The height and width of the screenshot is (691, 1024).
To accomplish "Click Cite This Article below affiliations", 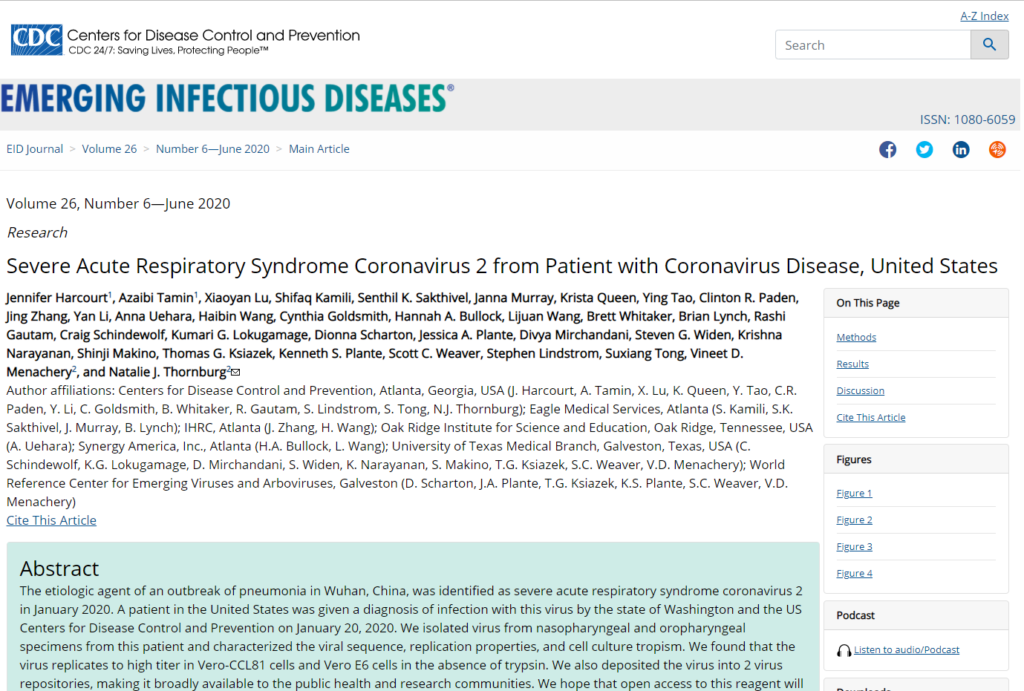I will click(52, 521).
